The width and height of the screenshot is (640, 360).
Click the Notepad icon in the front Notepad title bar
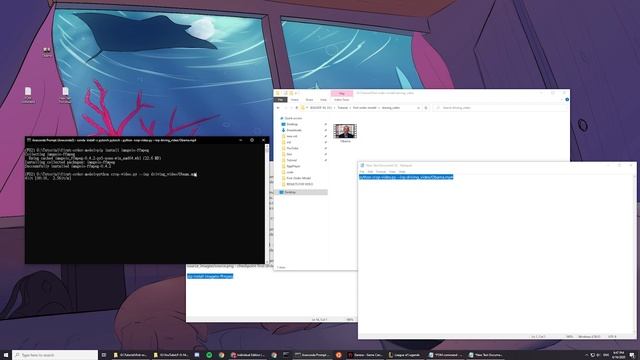coord(362,165)
